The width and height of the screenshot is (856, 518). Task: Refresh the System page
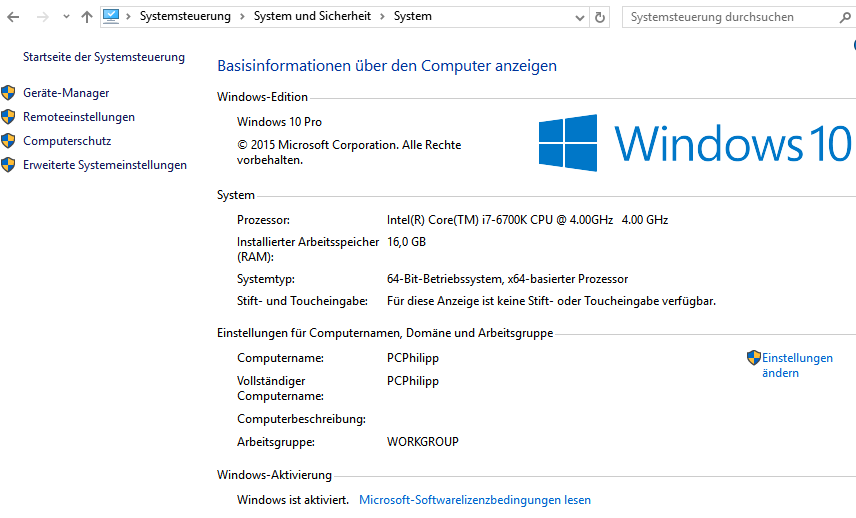[599, 17]
